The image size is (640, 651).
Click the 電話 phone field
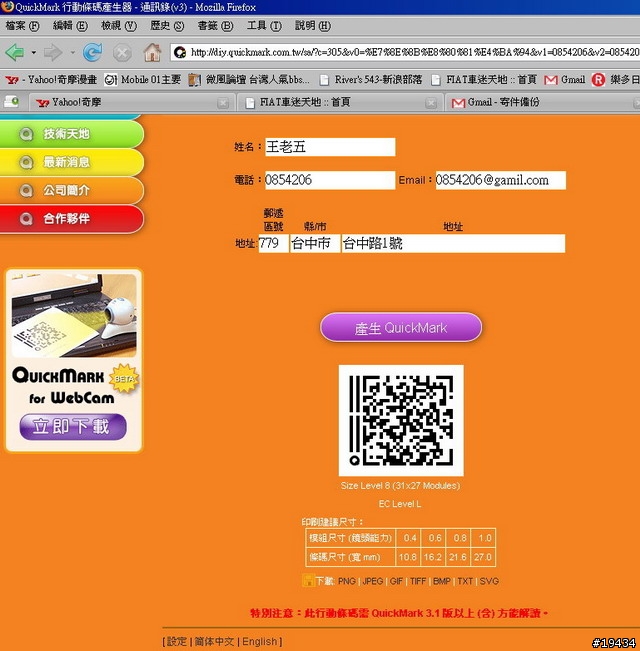point(330,180)
